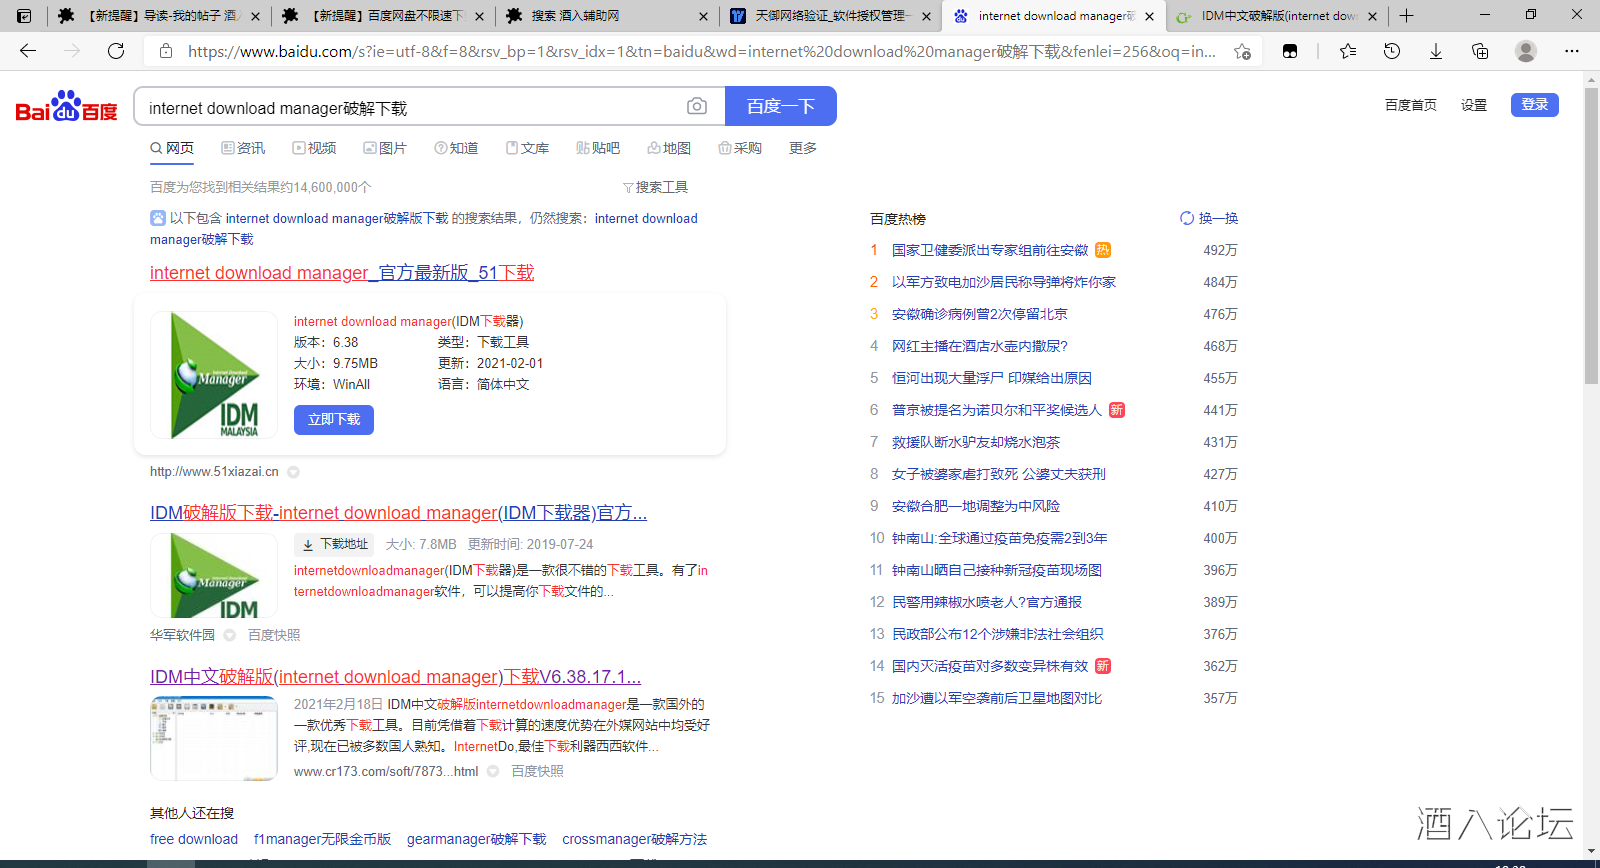This screenshot has width=1600, height=868.
Task: Click the 百度一下 search button
Action: (781, 106)
